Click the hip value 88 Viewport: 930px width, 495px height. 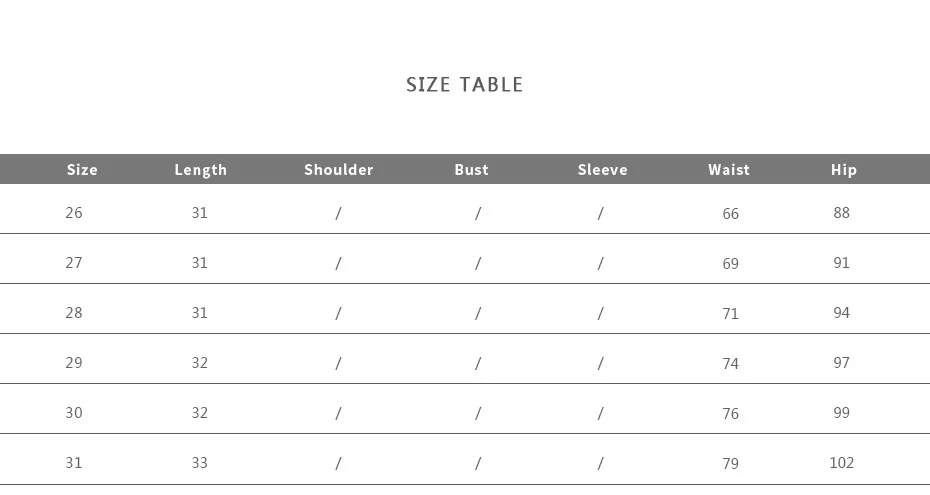click(841, 213)
